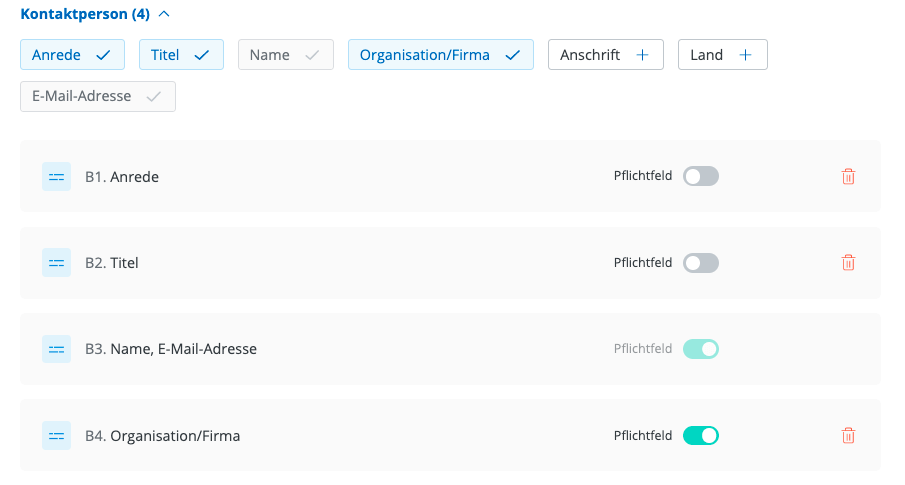Deselect the Titel field chip
Image resolution: width=905 pixels, height=485 pixels.
point(180,55)
